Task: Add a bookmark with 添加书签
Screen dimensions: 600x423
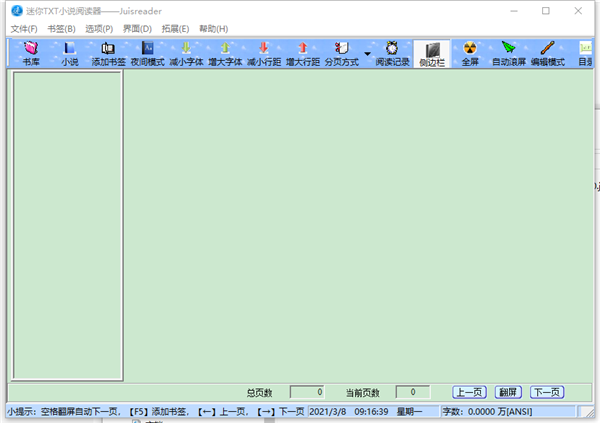Action: [x=108, y=54]
